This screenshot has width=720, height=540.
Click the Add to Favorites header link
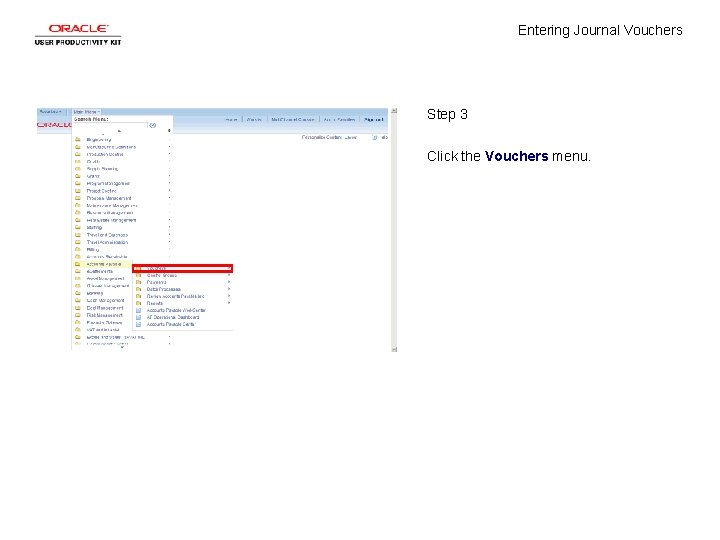tap(339, 119)
